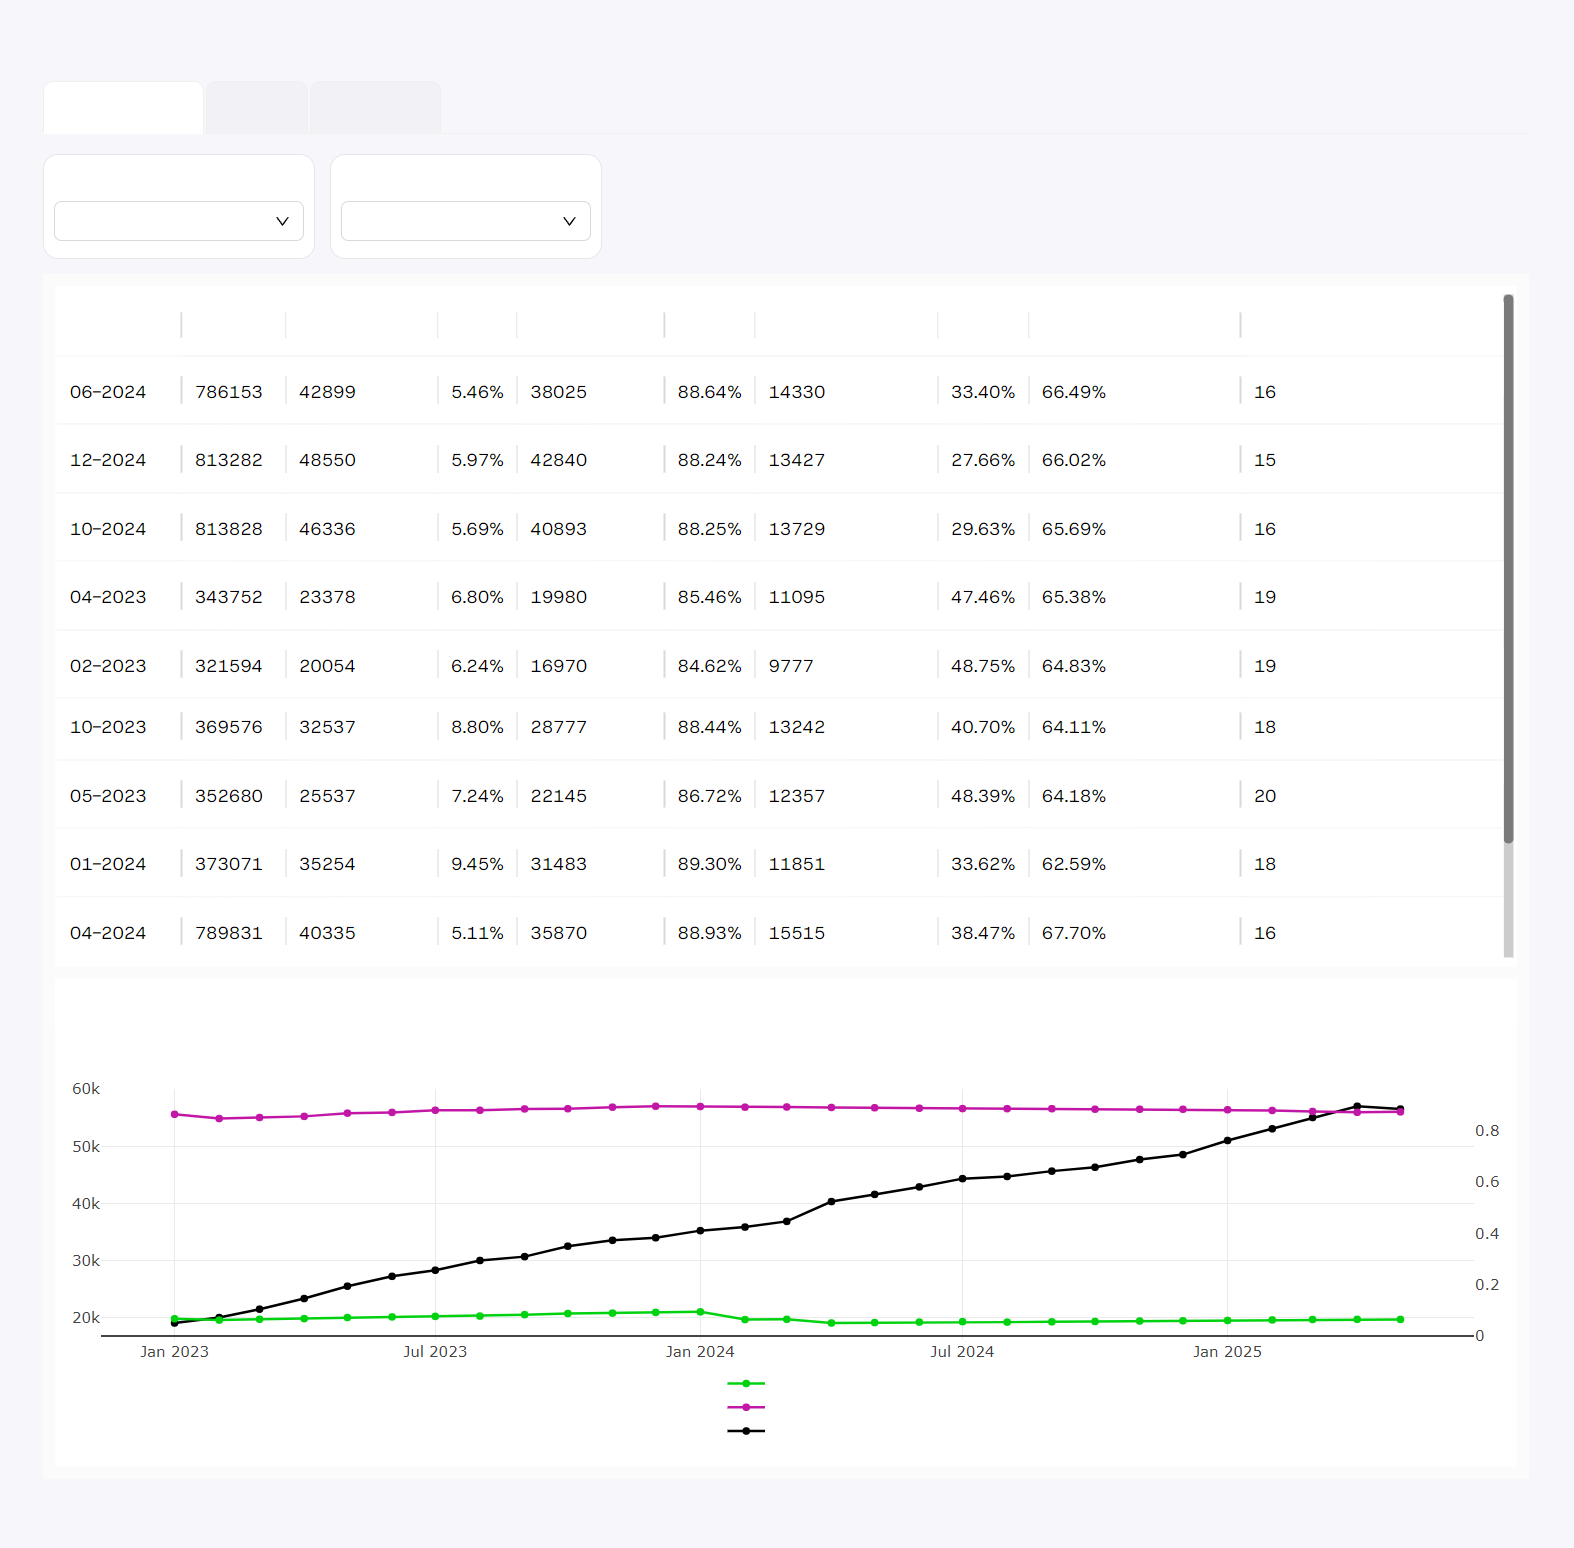Click the right dropdown chevron arrow
Image resolution: width=1574 pixels, height=1548 pixels.
(x=569, y=221)
